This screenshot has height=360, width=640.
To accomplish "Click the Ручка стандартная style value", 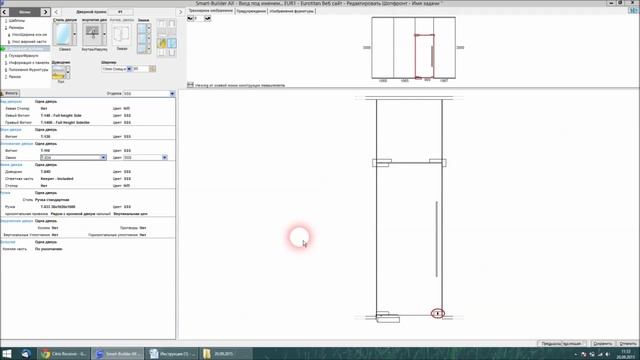I will [52, 200].
